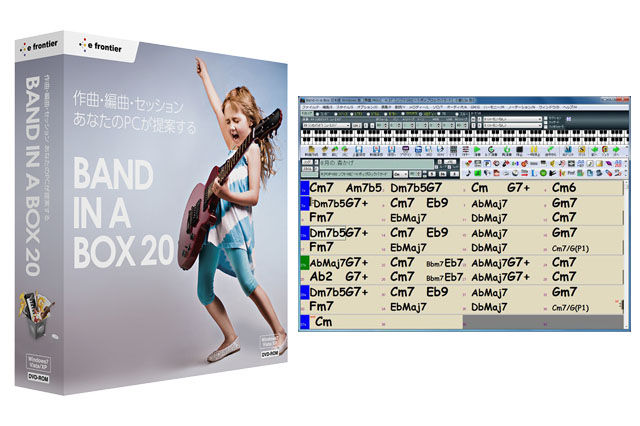
Task: Open the Options menu
Action: 368,107
